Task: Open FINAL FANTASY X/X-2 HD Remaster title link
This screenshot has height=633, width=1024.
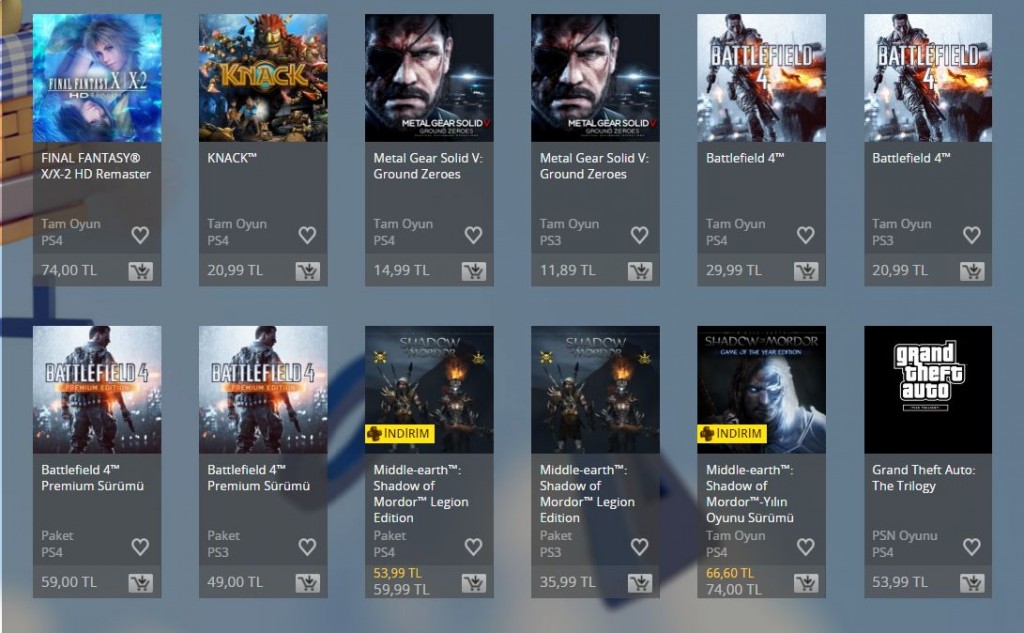Action: click(x=96, y=166)
